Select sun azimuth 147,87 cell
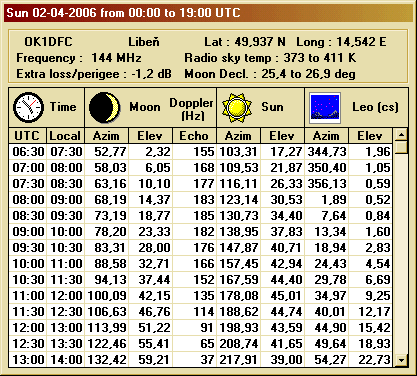The height and width of the screenshot is (376, 417). [238, 248]
